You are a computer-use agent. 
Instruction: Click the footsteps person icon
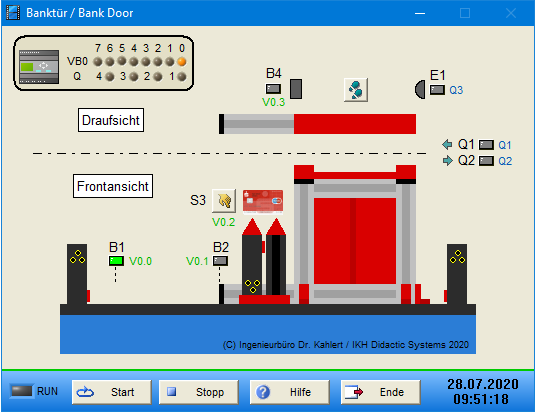(356, 90)
